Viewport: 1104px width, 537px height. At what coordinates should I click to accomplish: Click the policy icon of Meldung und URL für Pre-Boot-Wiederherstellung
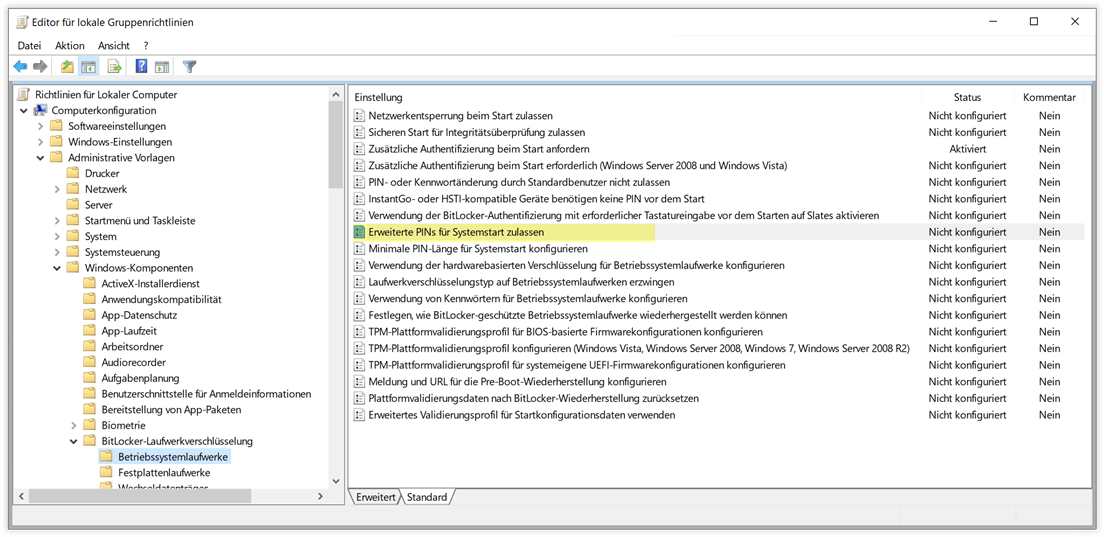(360, 381)
